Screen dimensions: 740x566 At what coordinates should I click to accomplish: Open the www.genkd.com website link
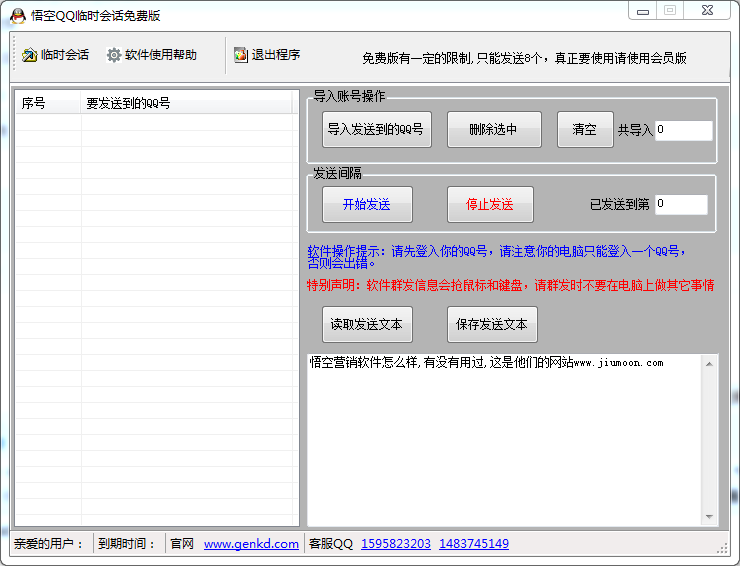pyautogui.click(x=251, y=544)
